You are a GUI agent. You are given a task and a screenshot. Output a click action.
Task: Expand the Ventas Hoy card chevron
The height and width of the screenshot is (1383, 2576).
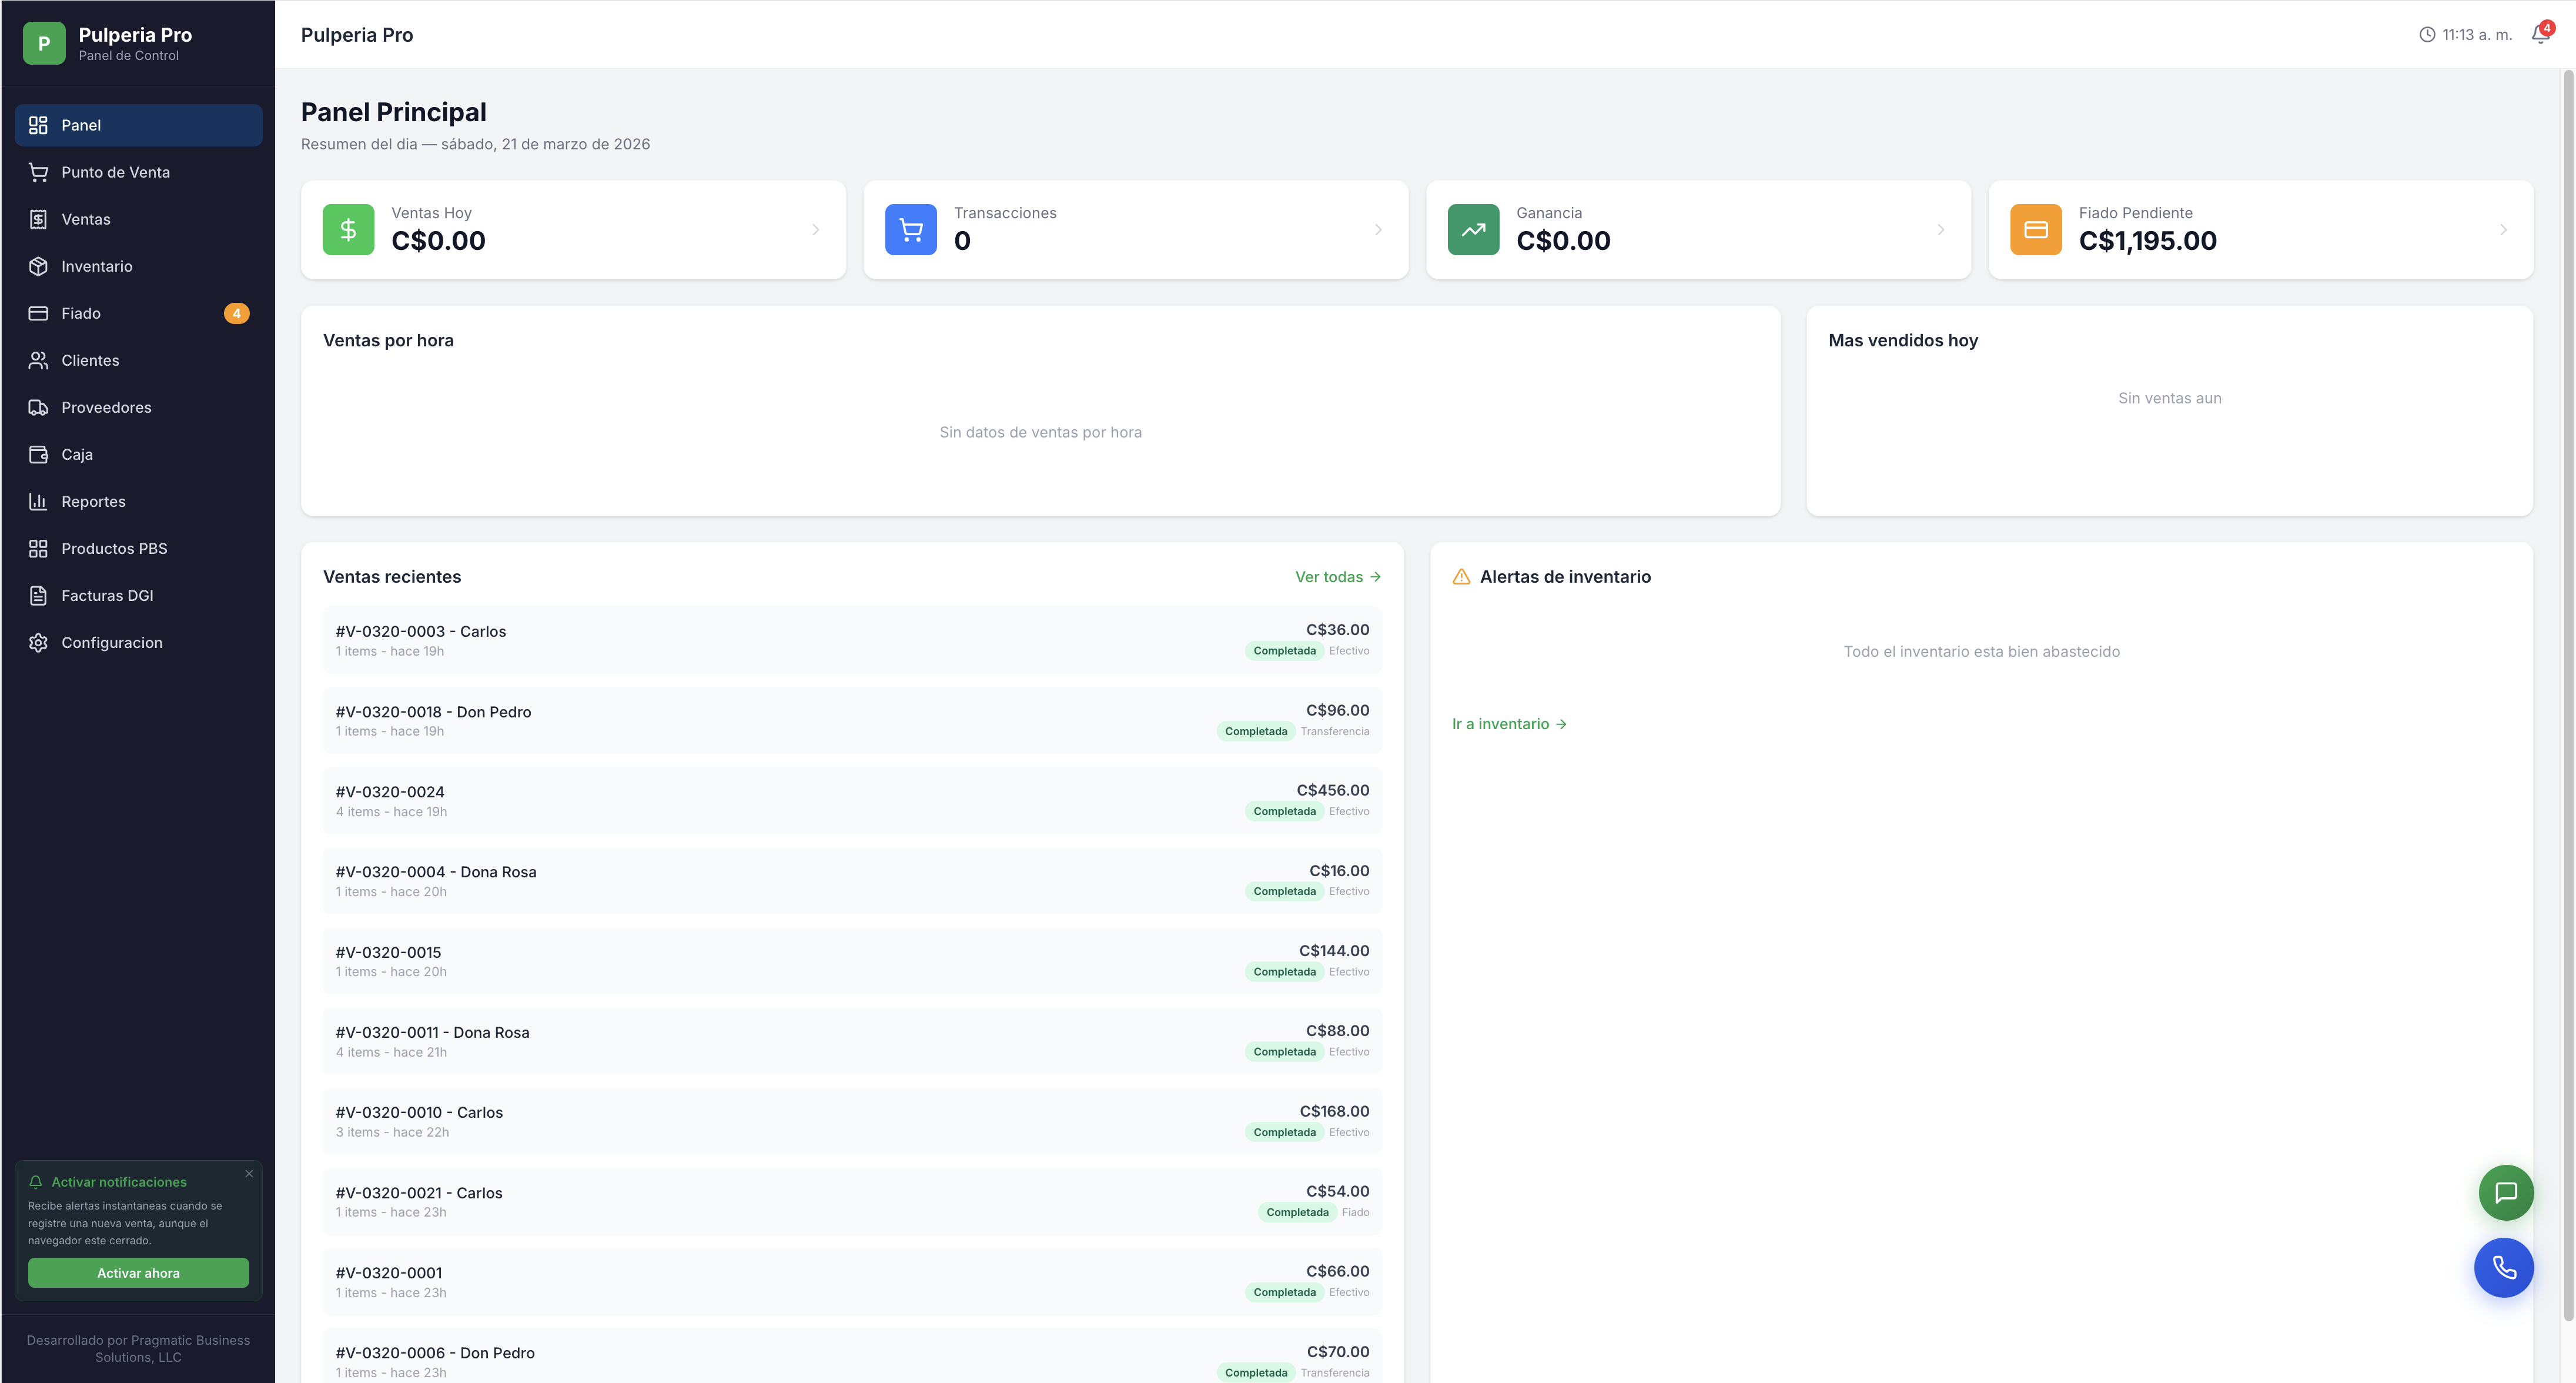click(816, 230)
